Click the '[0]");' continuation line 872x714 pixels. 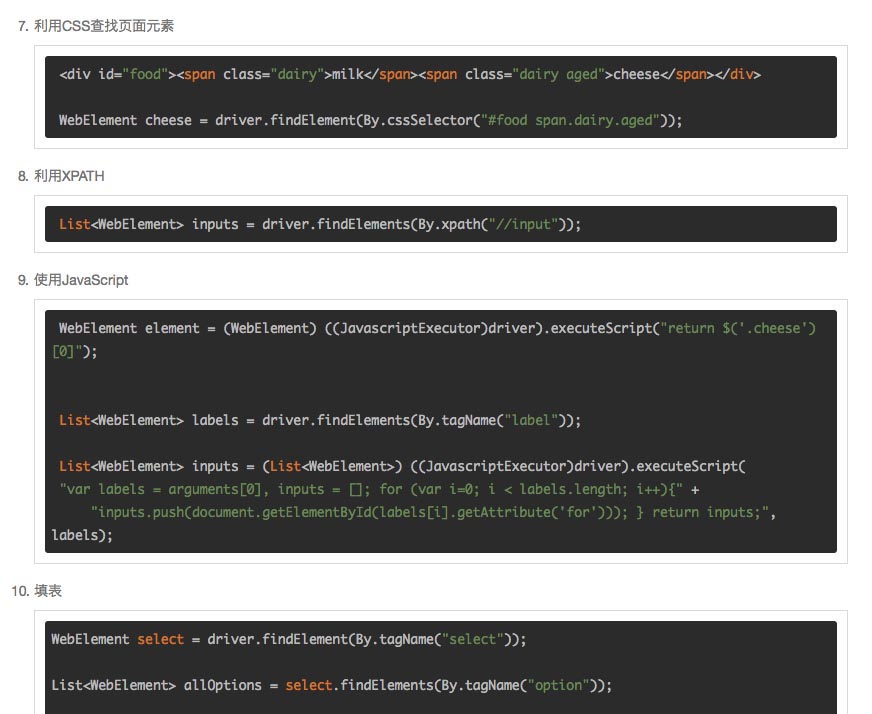[75, 351]
